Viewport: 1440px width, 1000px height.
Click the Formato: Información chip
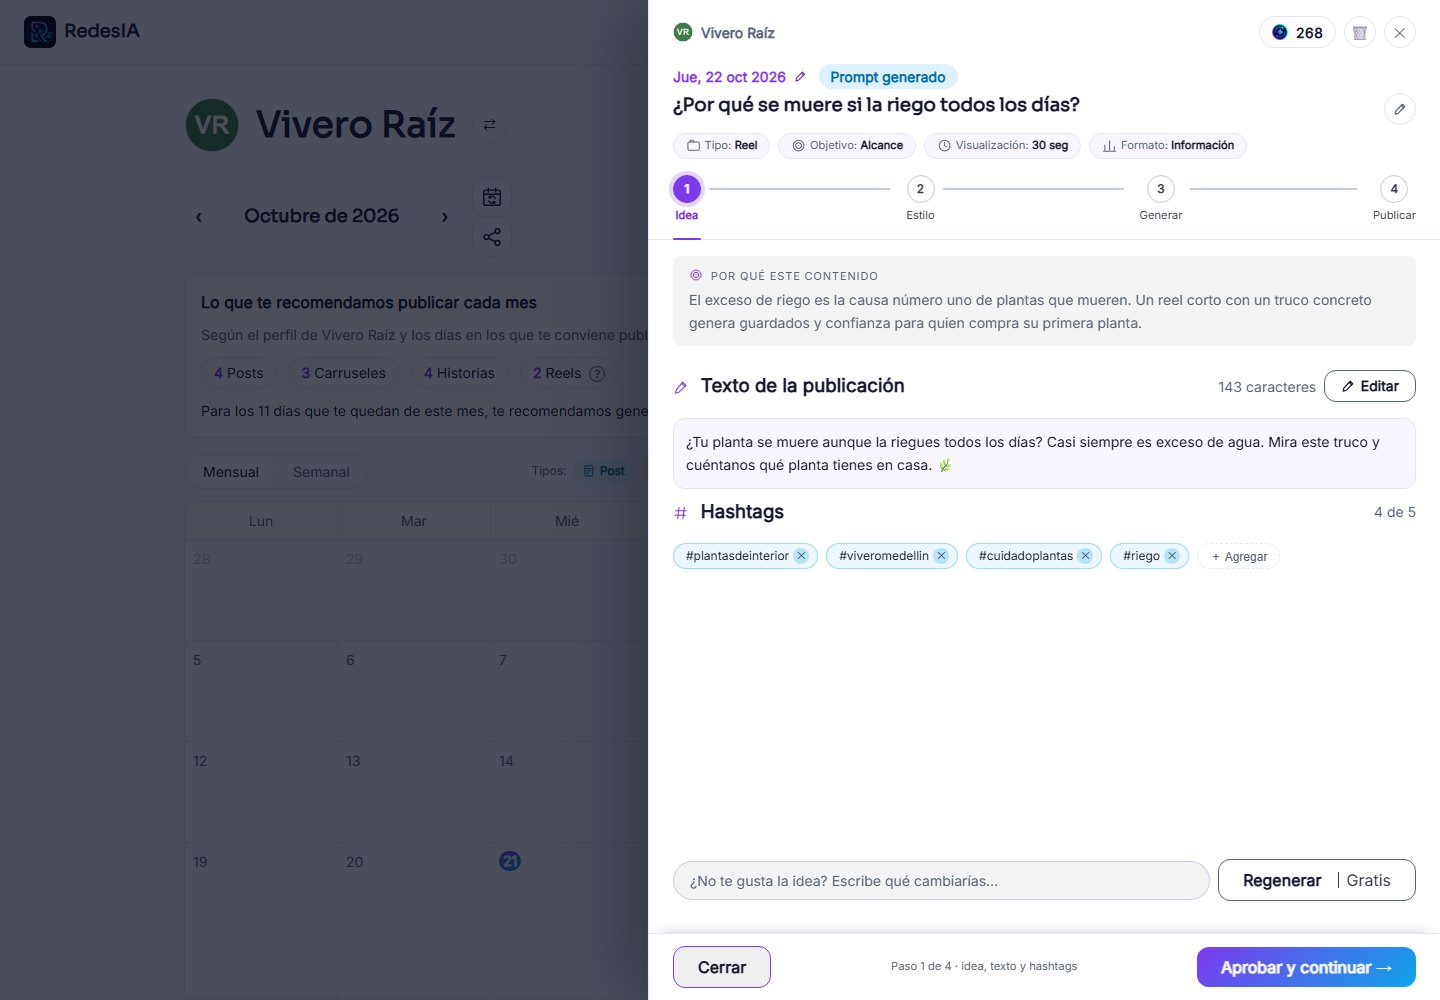[x=1168, y=146]
